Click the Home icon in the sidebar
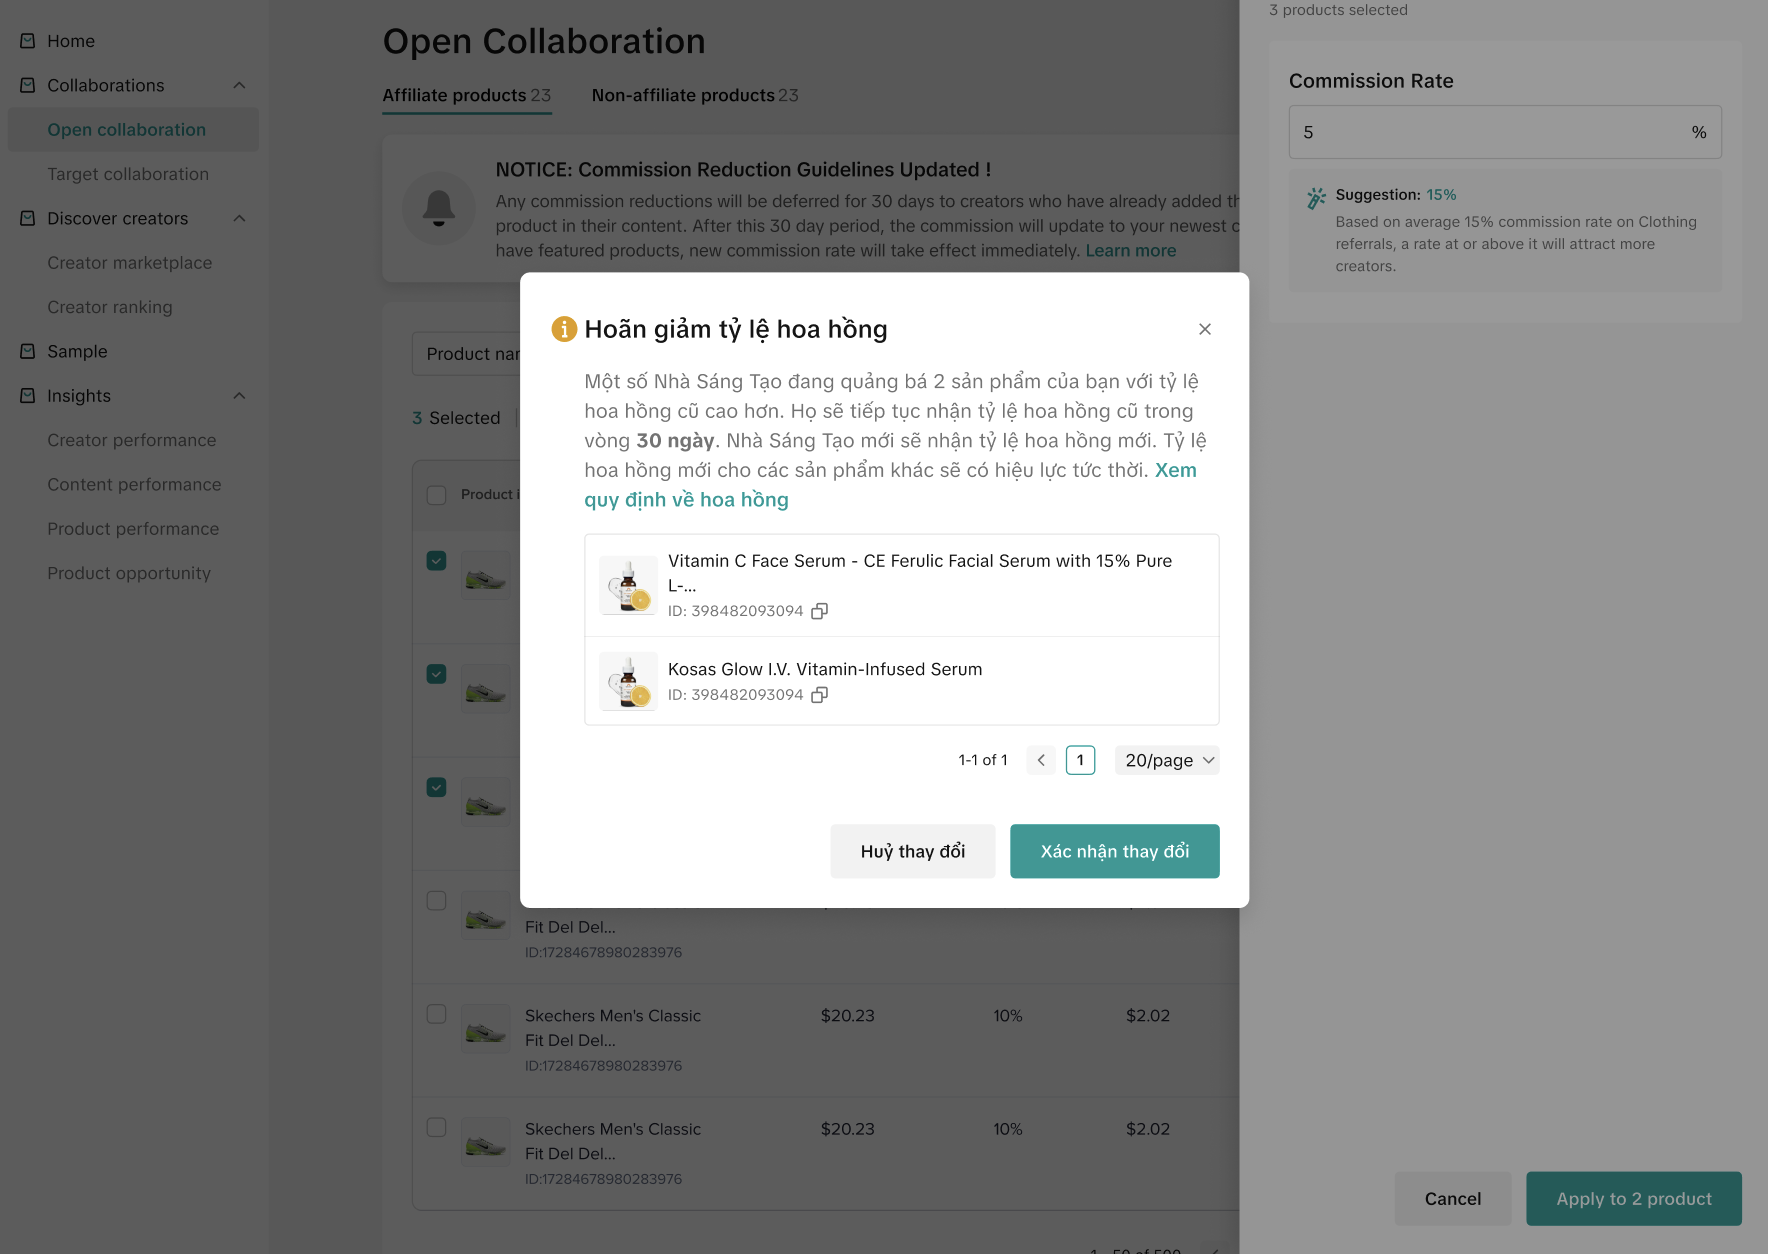This screenshot has width=1768, height=1254. (28, 41)
